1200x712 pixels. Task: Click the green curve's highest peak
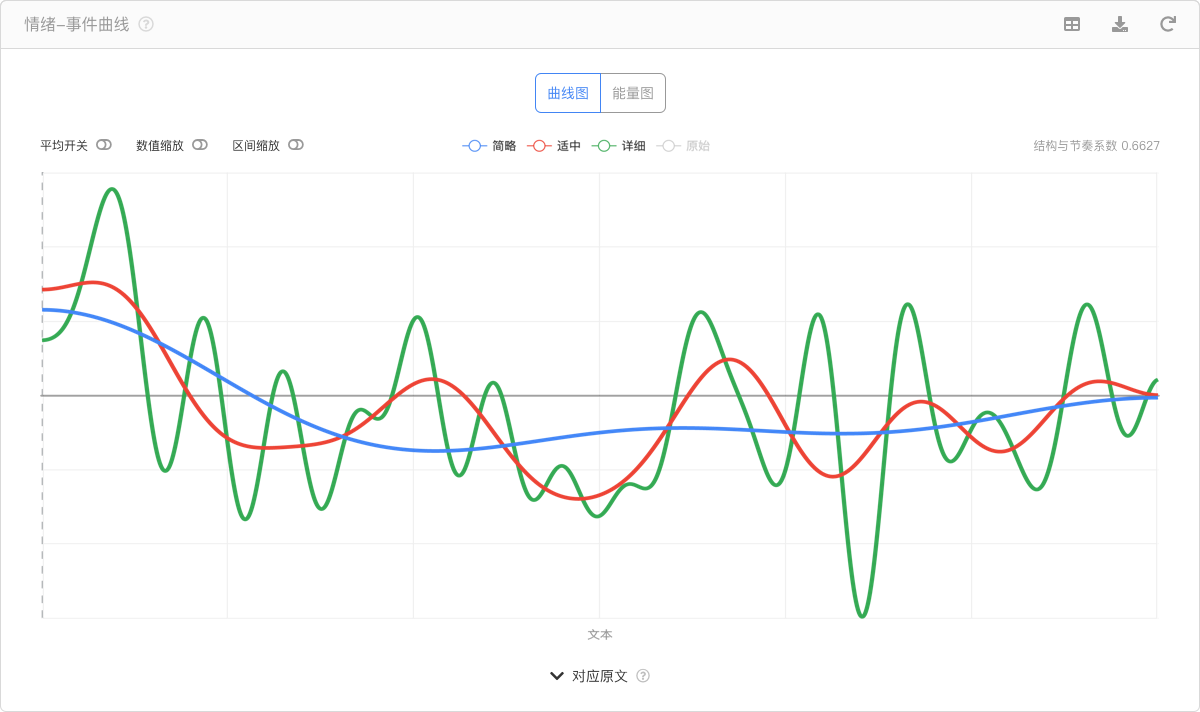coord(113,189)
